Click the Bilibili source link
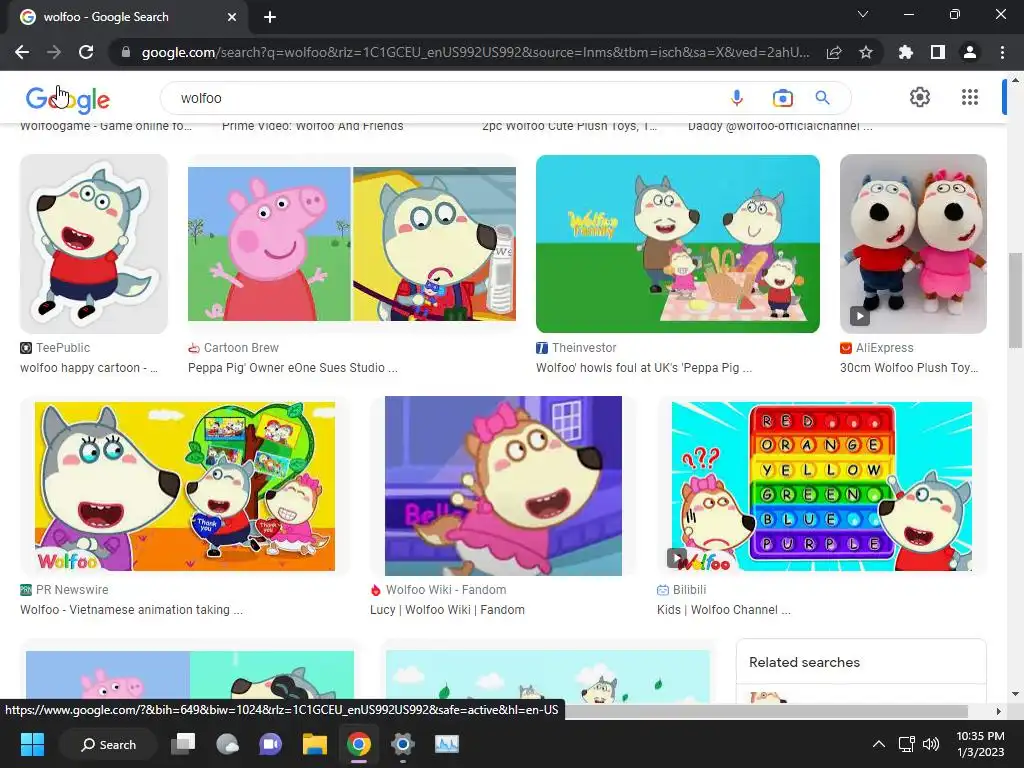Screen dimensions: 1024x768 click(682, 590)
